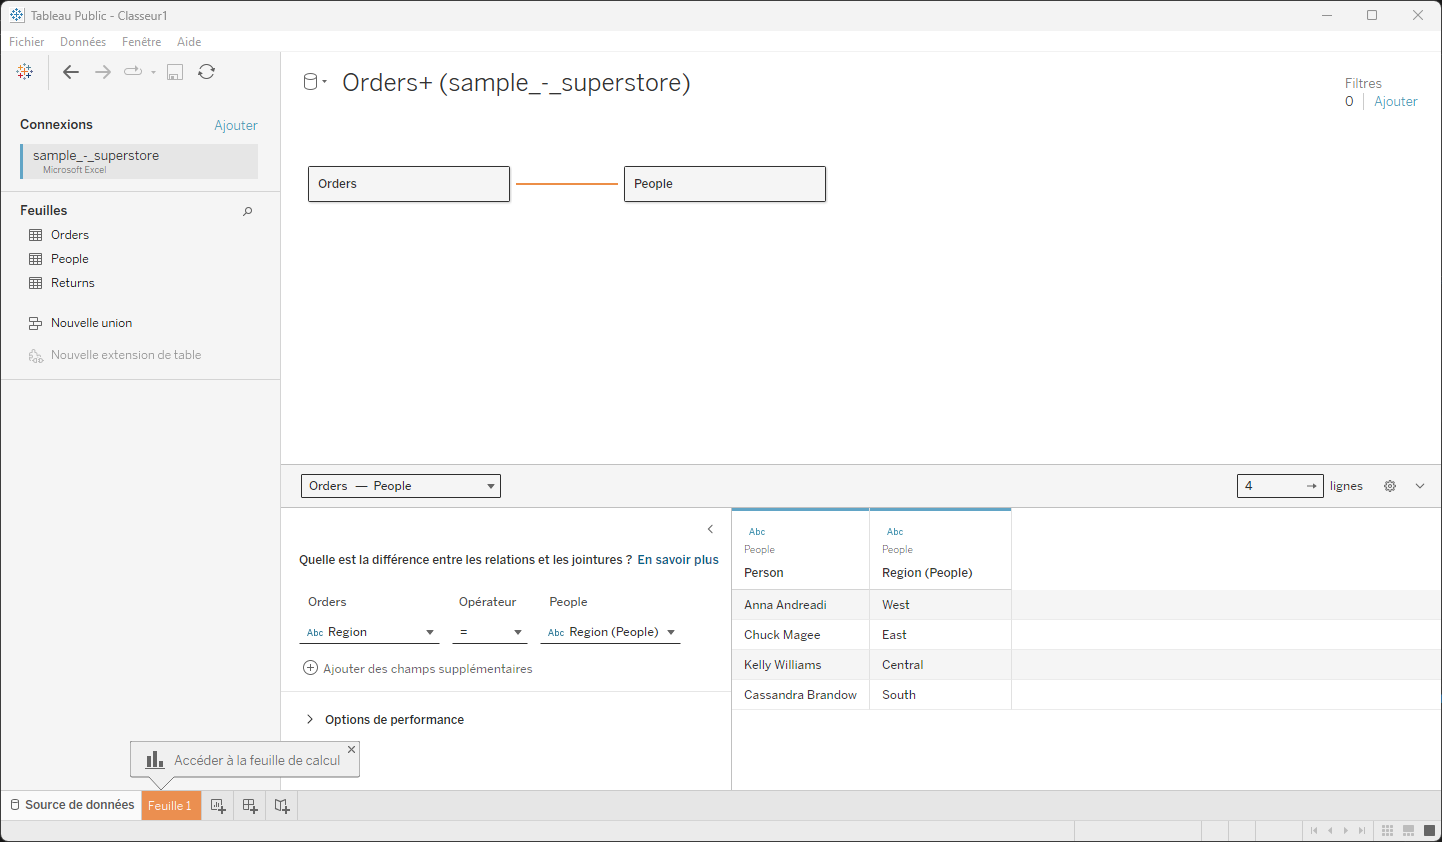The image size is (1442, 842).
Task: Go back with the undo arrow
Action: pyautogui.click(x=71, y=72)
